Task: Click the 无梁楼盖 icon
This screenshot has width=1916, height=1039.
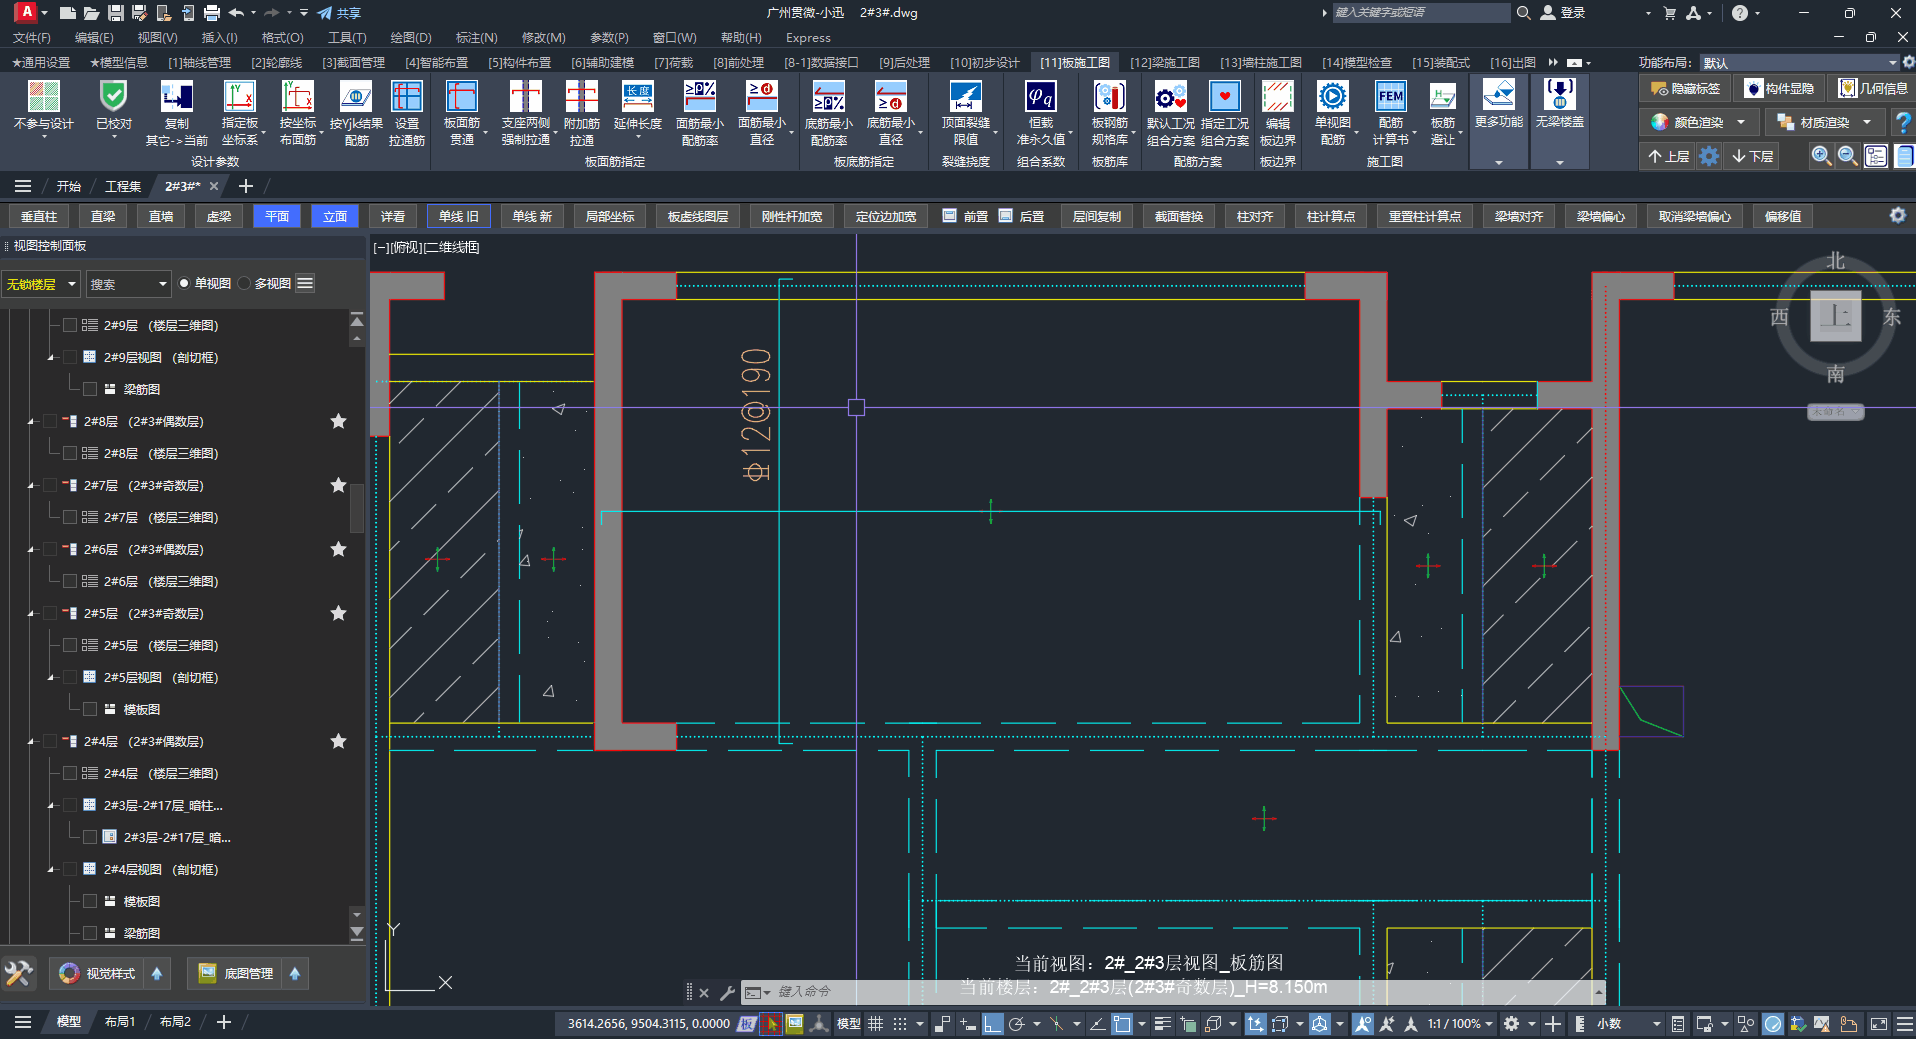Action: tap(1560, 95)
